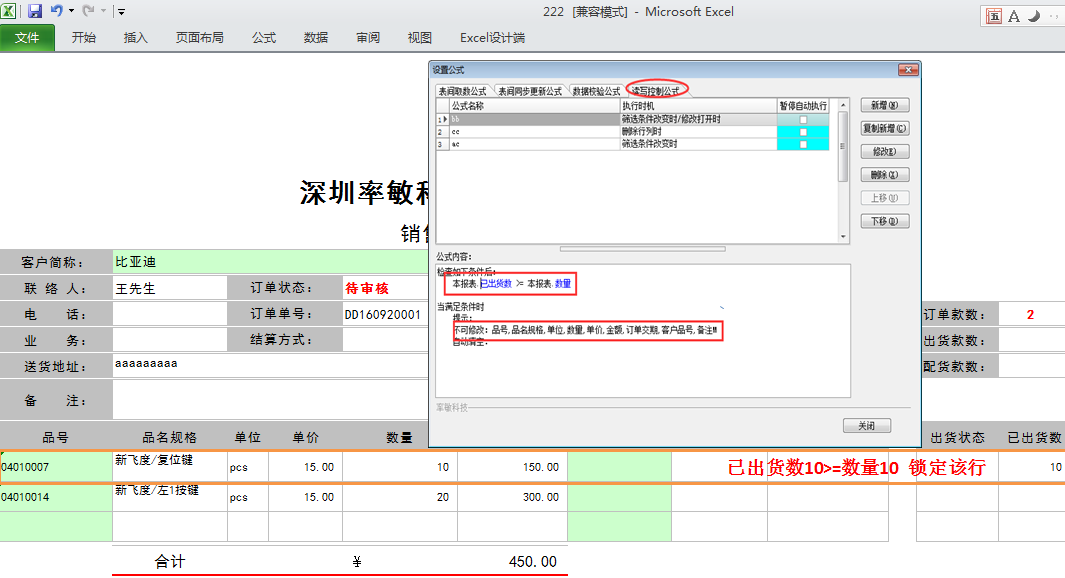Click the 品名规格 cell 新飞度/左1按键
Screen dimensions: 1065x578
[x=170, y=497]
